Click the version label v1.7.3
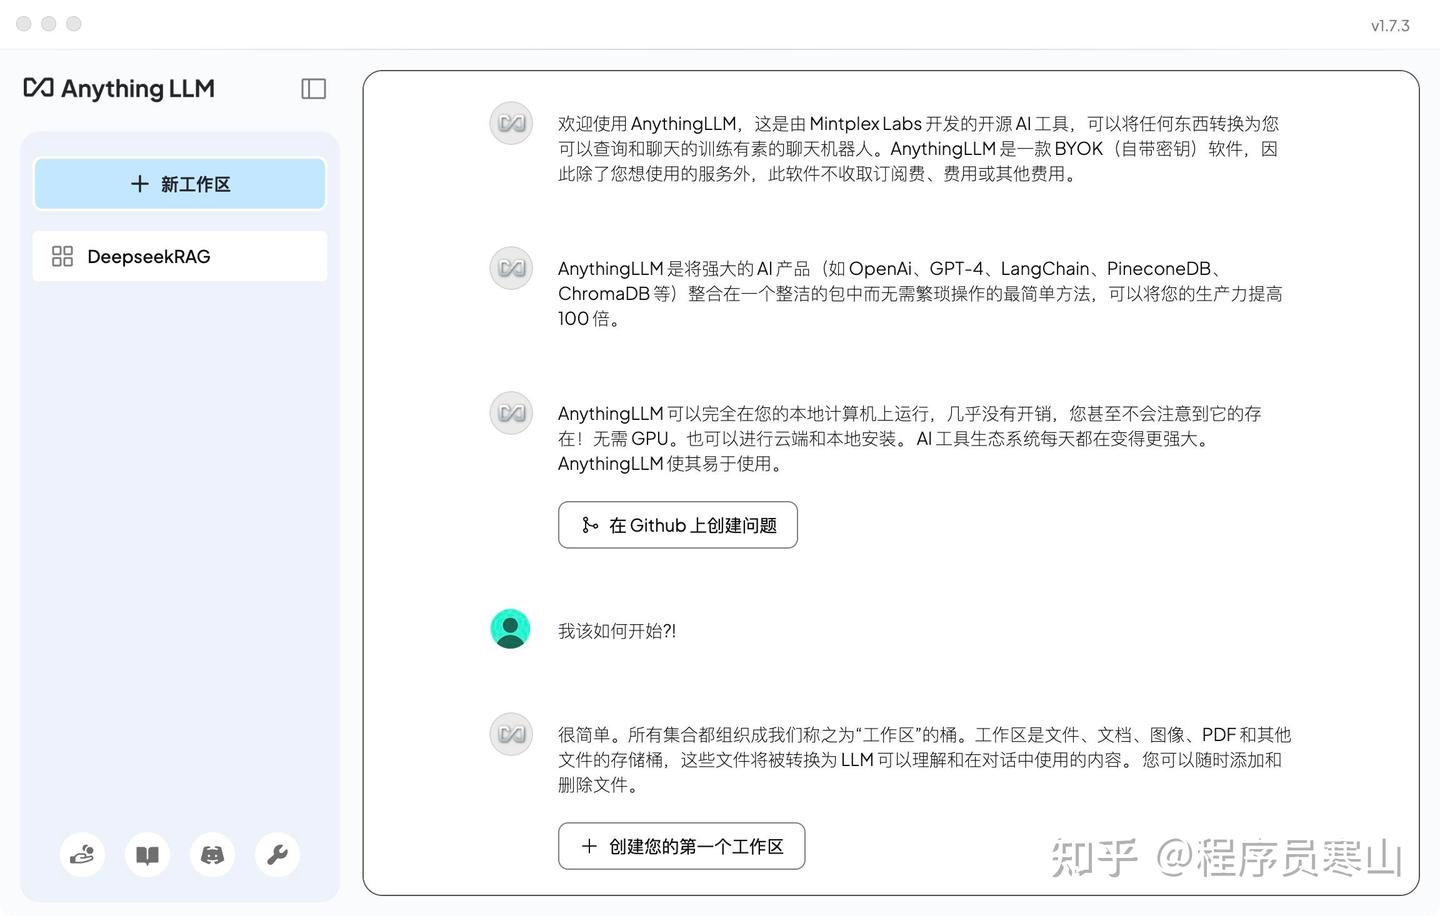Screen dimensions: 1440x916 point(1390,25)
